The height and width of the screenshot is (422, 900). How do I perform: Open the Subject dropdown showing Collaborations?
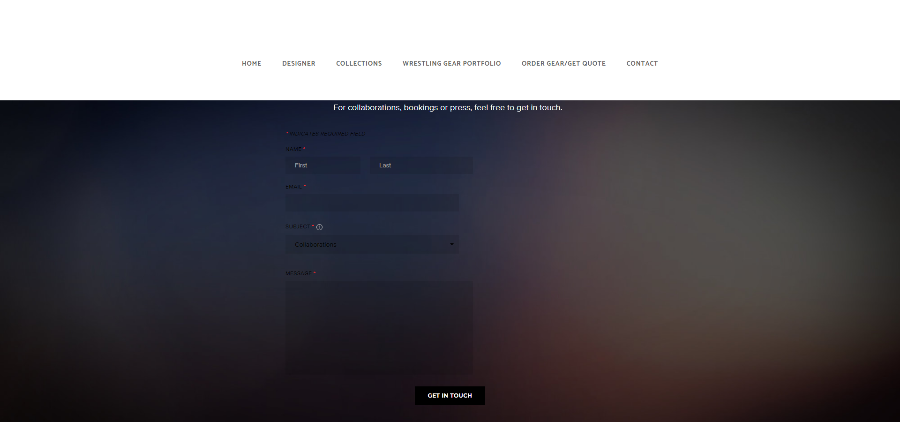point(372,245)
